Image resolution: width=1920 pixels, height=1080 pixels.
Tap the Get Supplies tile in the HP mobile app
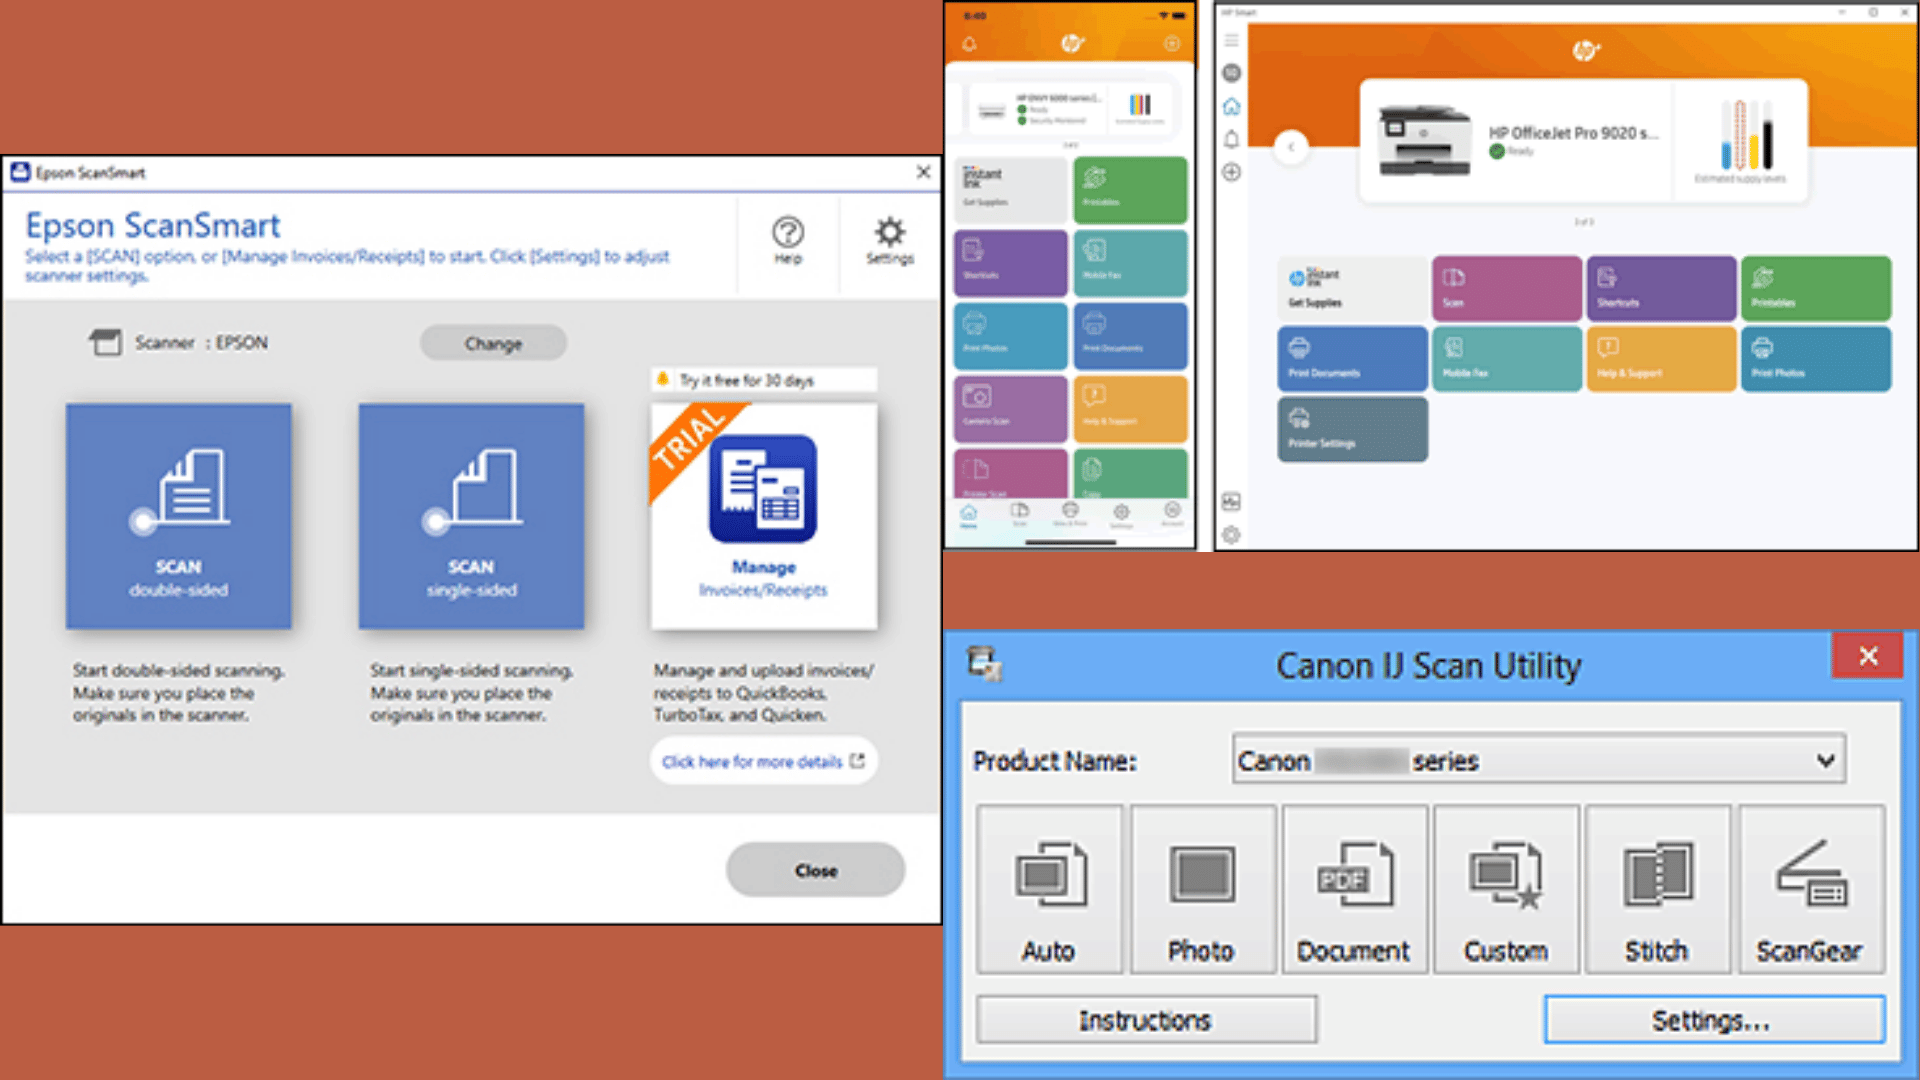click(x=1010, y=189)
